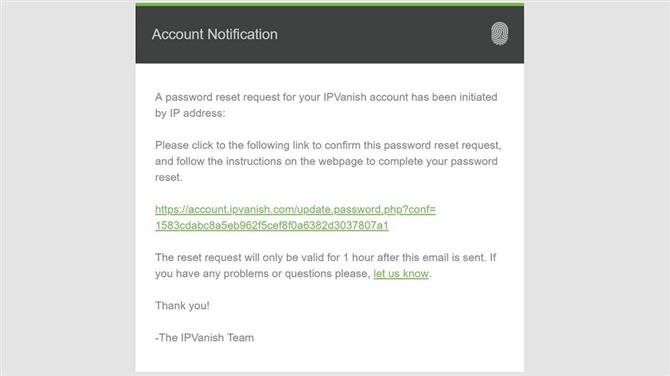Click the 'IPVanish account has been initiated' text
The height and width of the screenshot is (376, 670).
(x=410, y=97)
